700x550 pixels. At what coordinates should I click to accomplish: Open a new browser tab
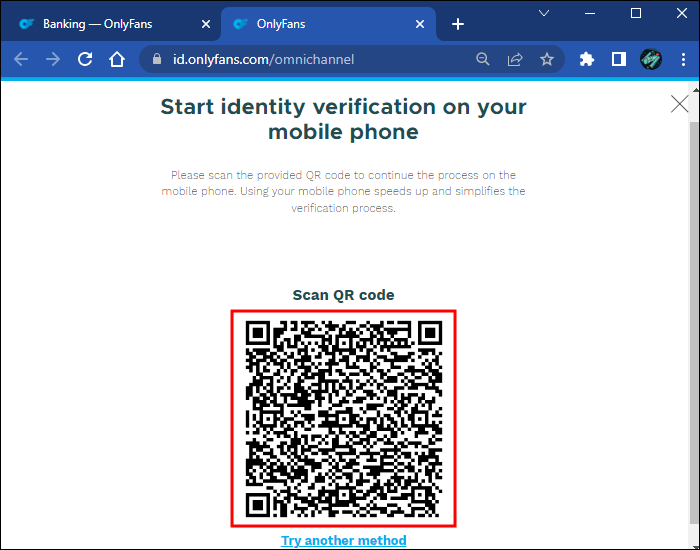[x=458, y=24]
